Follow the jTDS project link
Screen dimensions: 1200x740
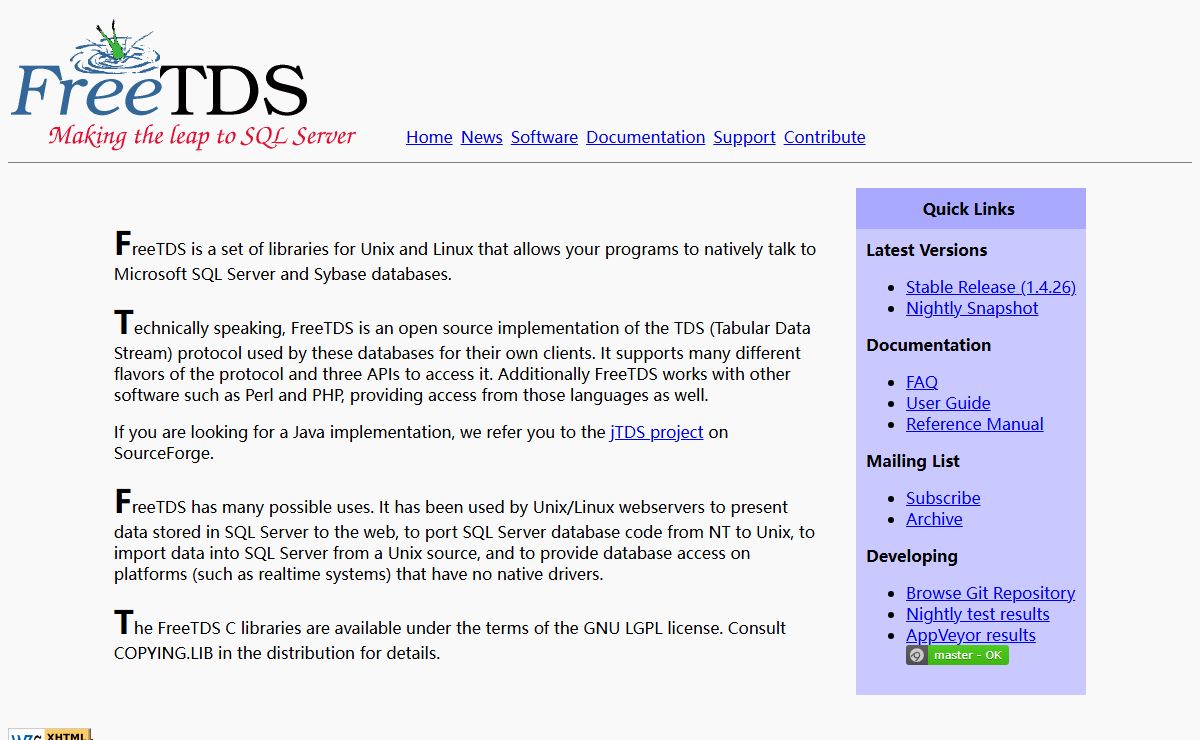(657, 432)
